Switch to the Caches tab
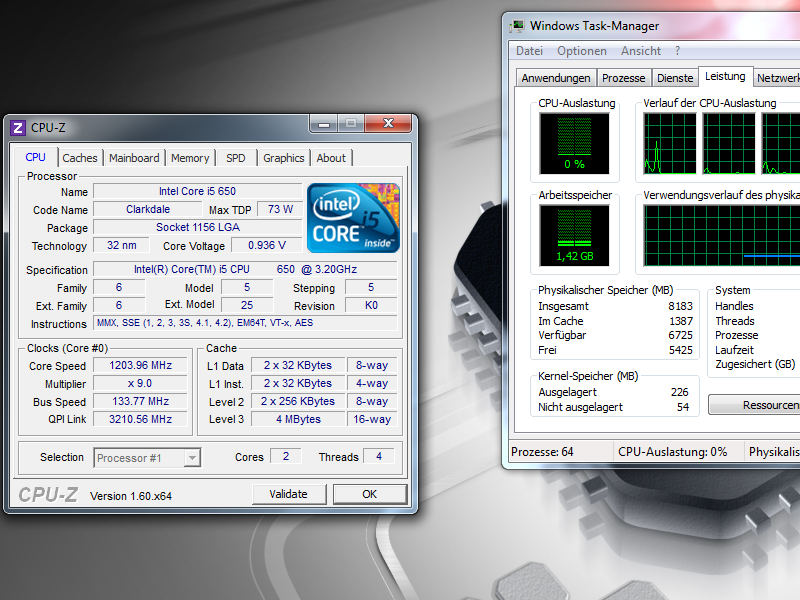The image size is (800, 600). (x=80, y=158)
